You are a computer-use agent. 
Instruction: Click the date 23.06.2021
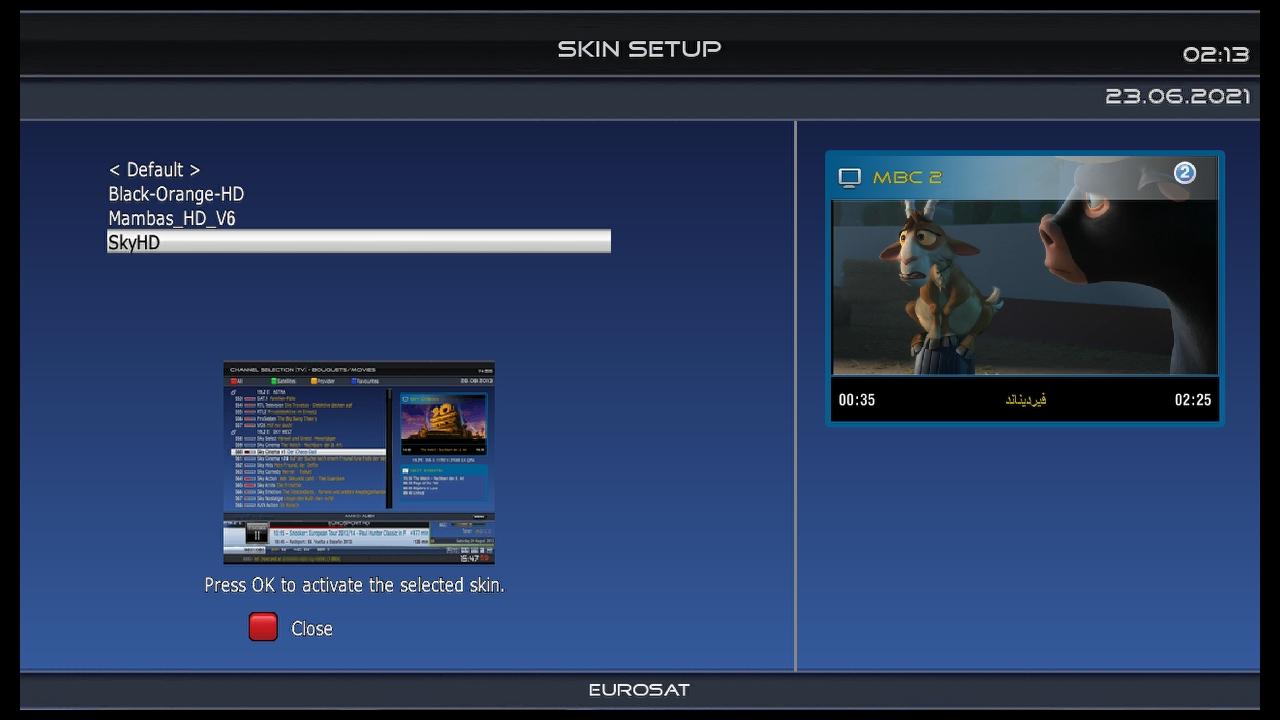coord(1178,97)
